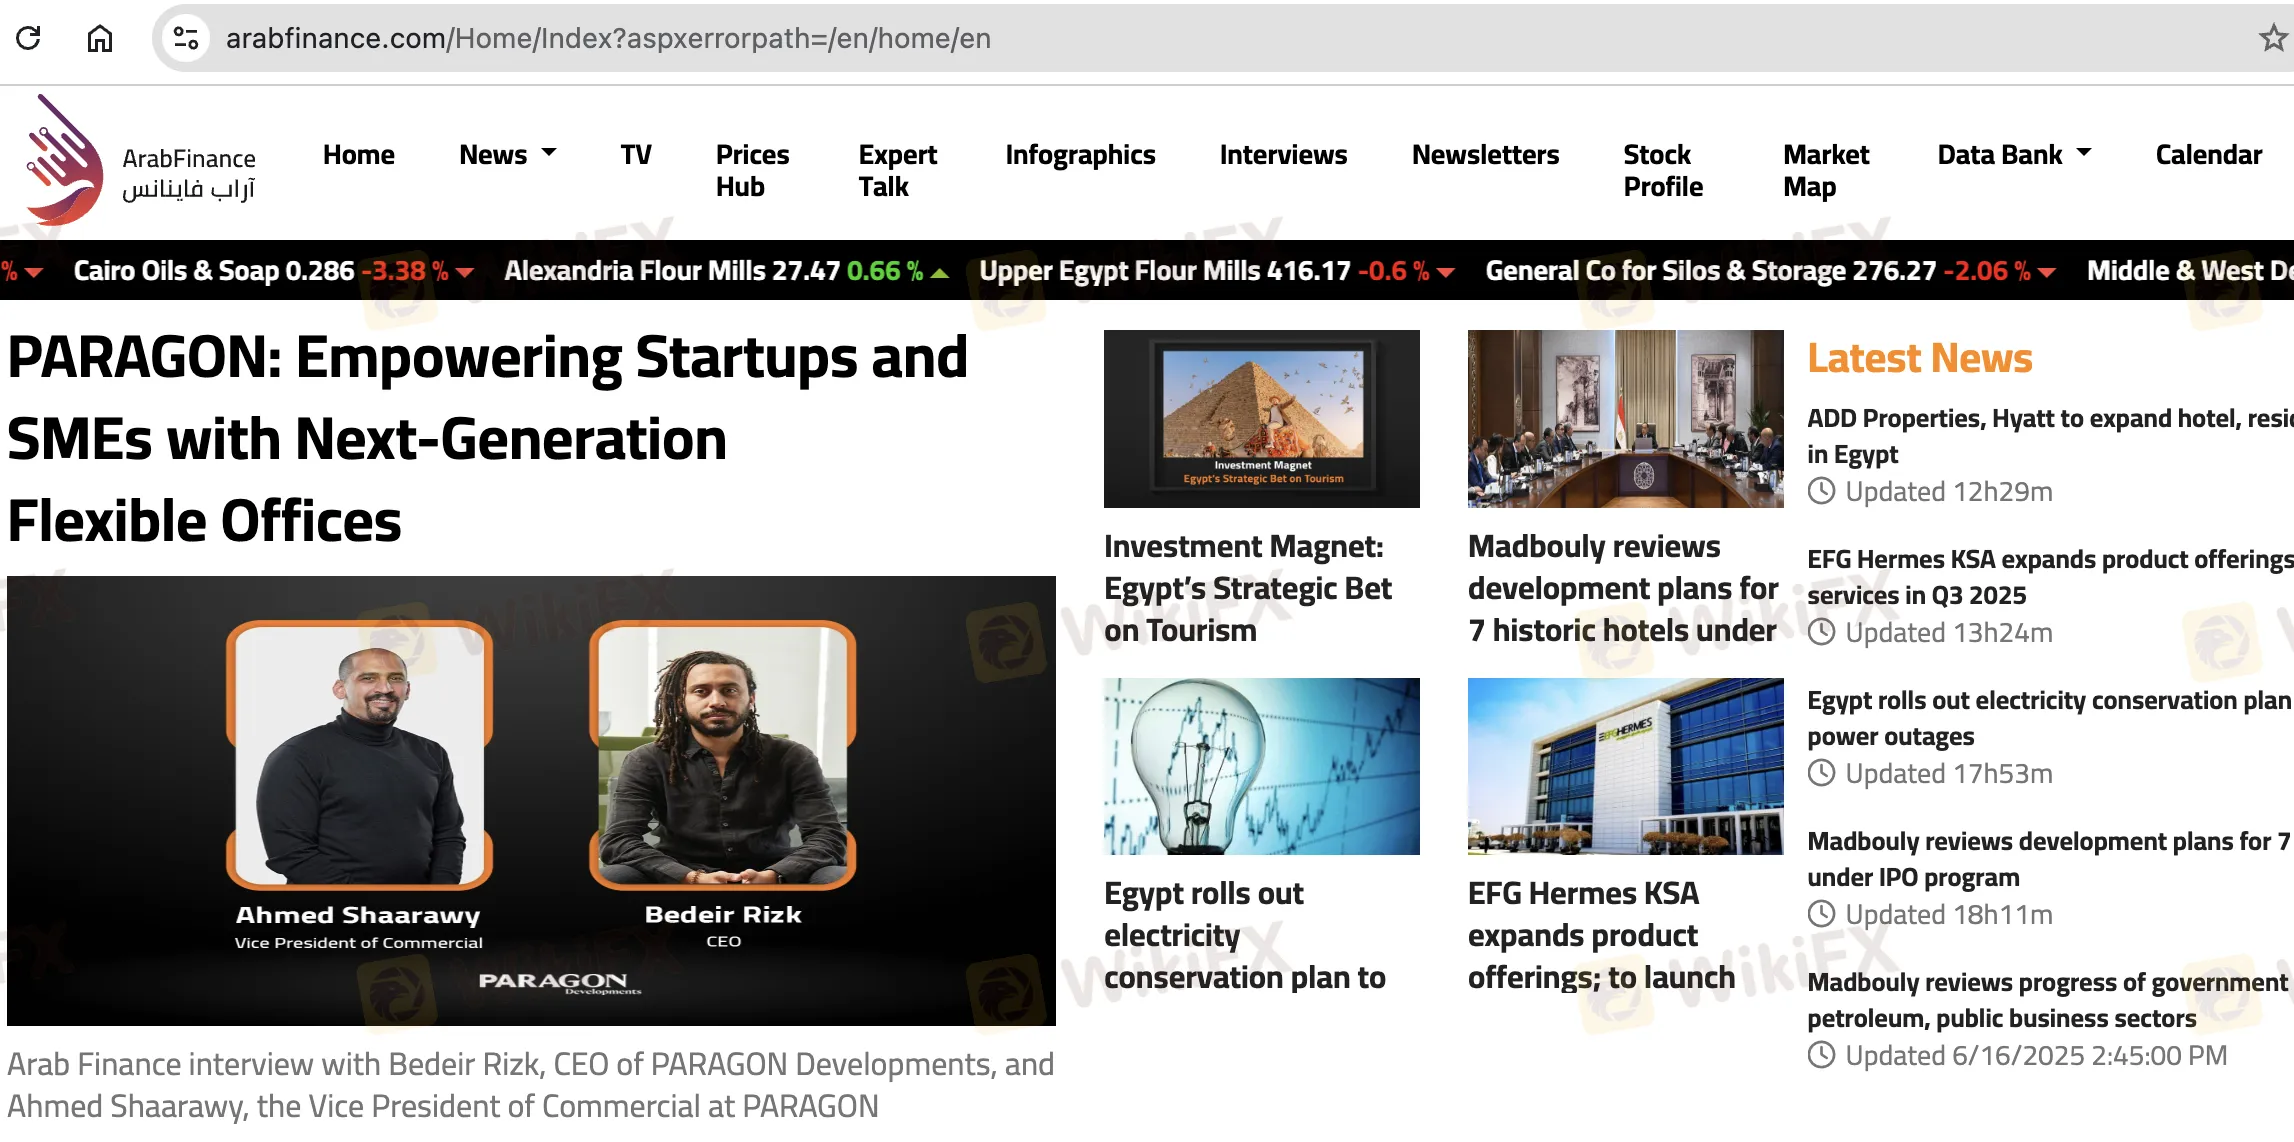Bookmark the page using the star icon

pos(2272,39)
